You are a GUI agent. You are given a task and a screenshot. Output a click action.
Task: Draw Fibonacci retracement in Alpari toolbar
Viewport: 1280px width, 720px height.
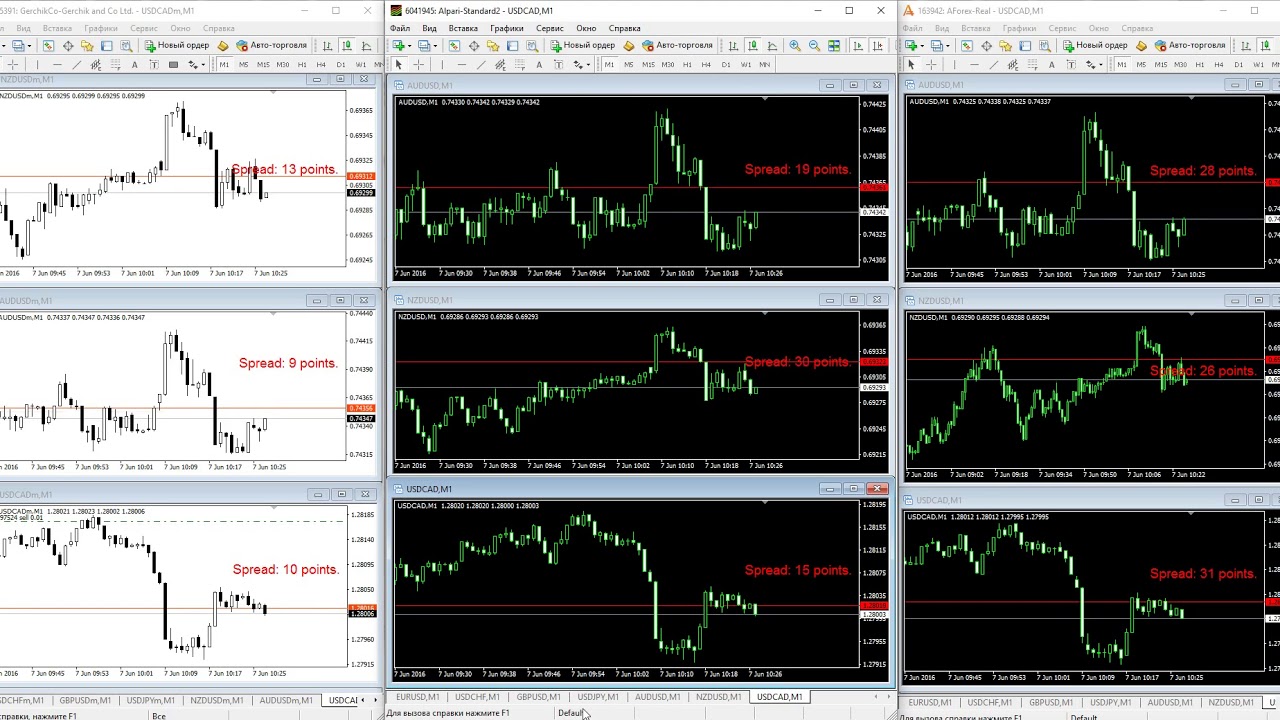520,64
